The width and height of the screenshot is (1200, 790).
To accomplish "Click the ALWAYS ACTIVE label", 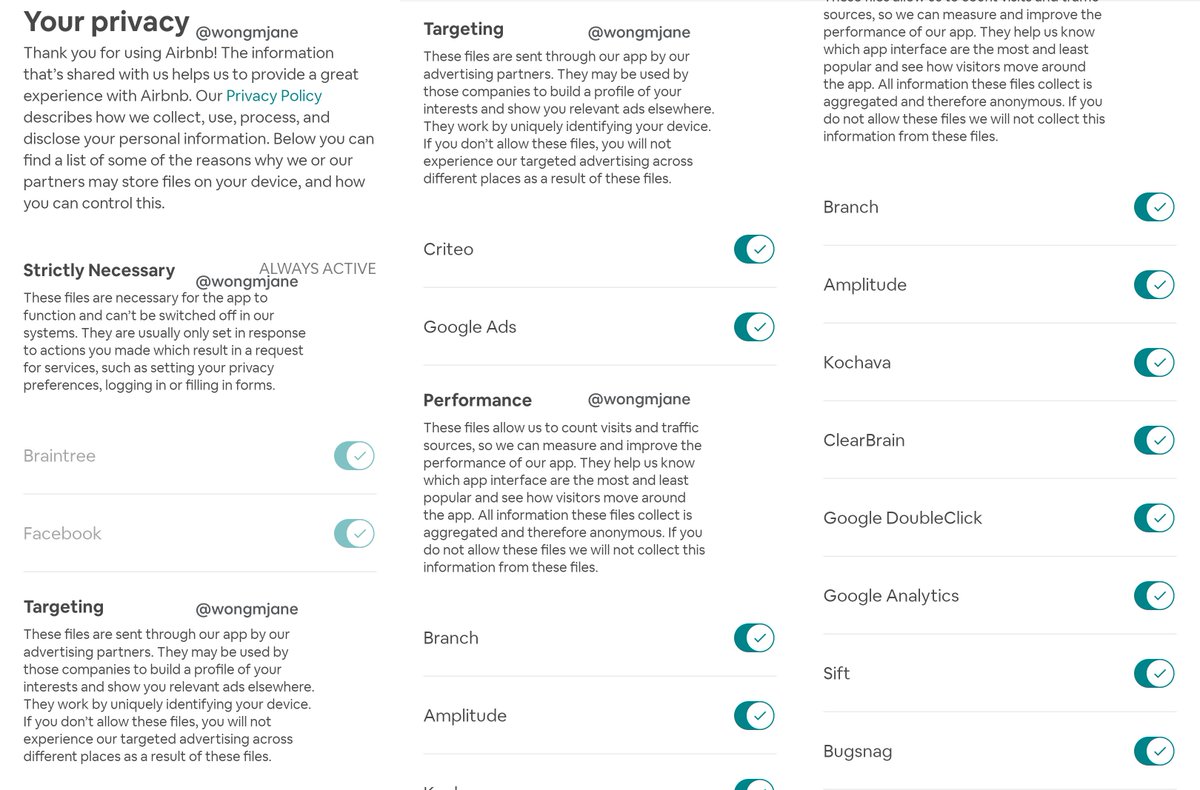I will 317,268.
